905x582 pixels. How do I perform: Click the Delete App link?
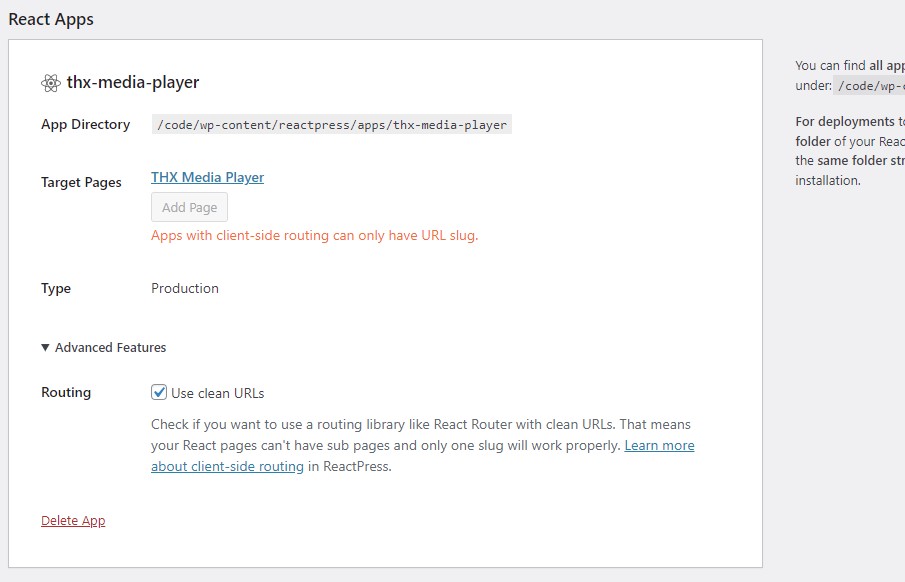[x=73, y=521]
